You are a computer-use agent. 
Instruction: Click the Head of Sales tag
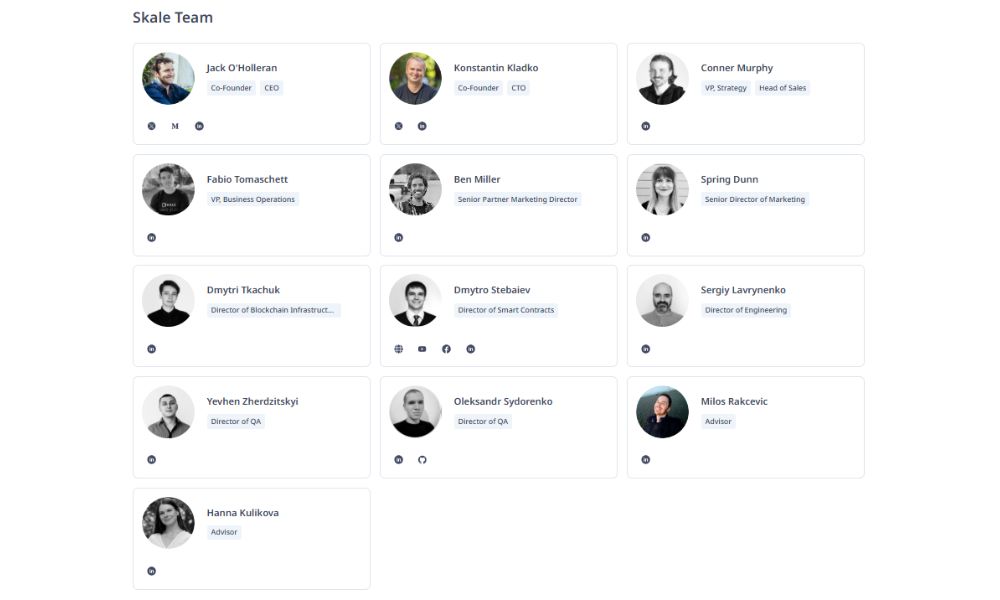point(782,88)
